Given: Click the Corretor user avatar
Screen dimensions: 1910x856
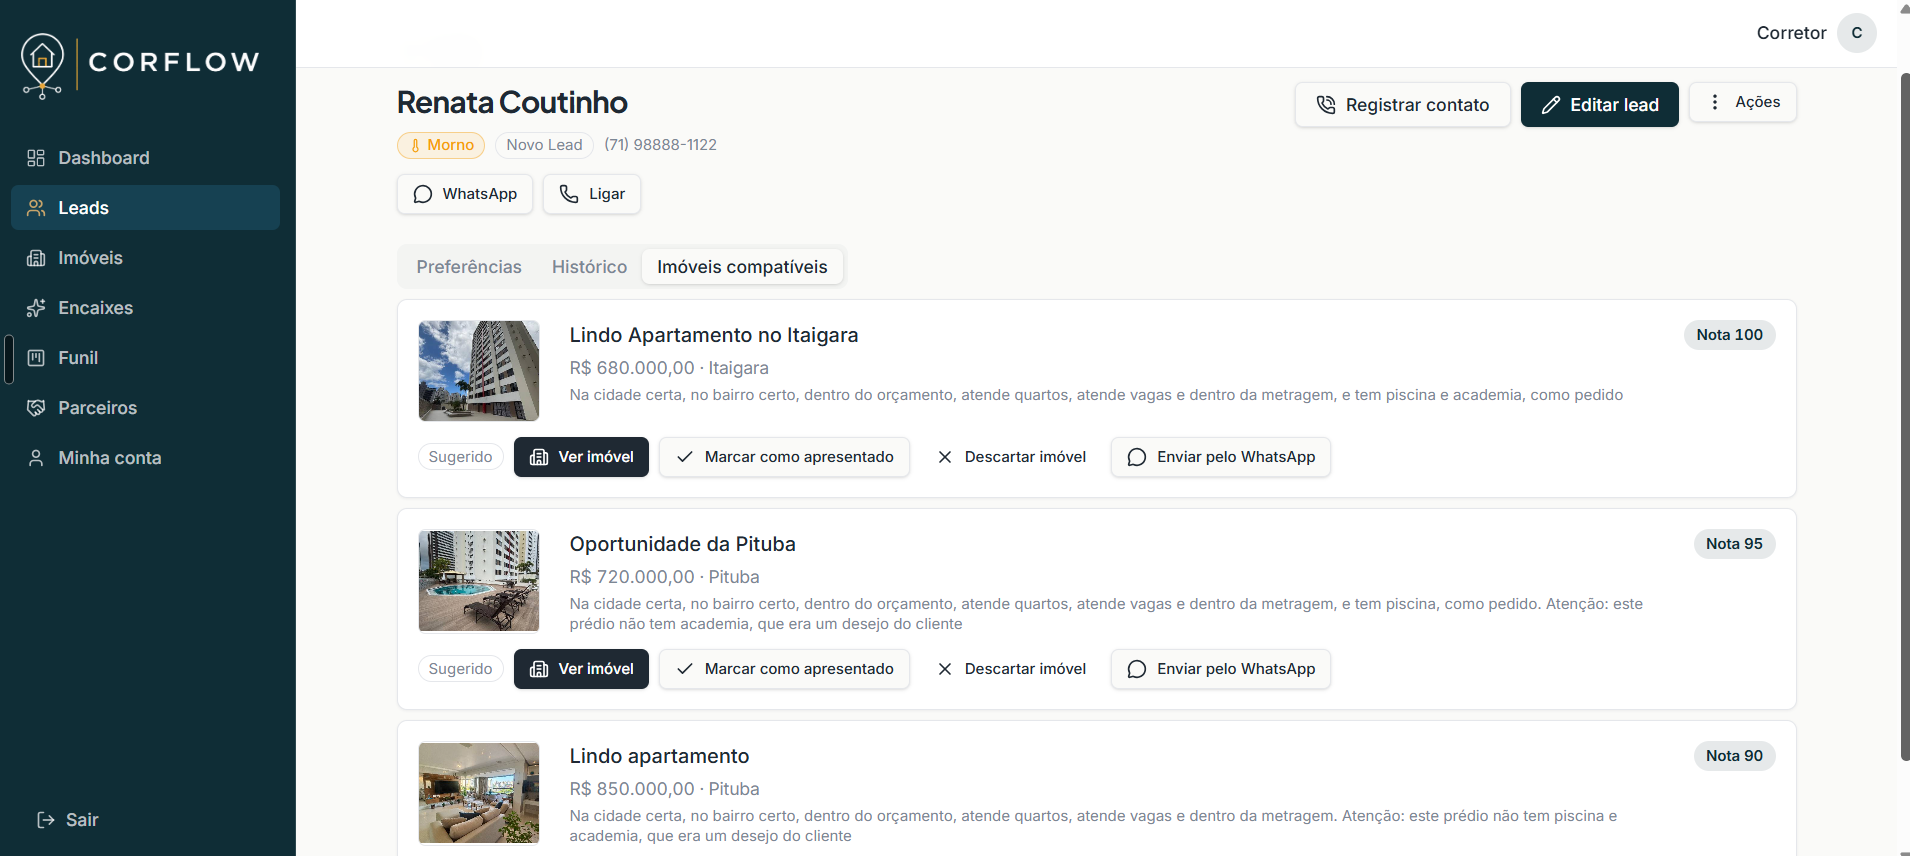Looking at the screenshot, I should click(1856, 33).
